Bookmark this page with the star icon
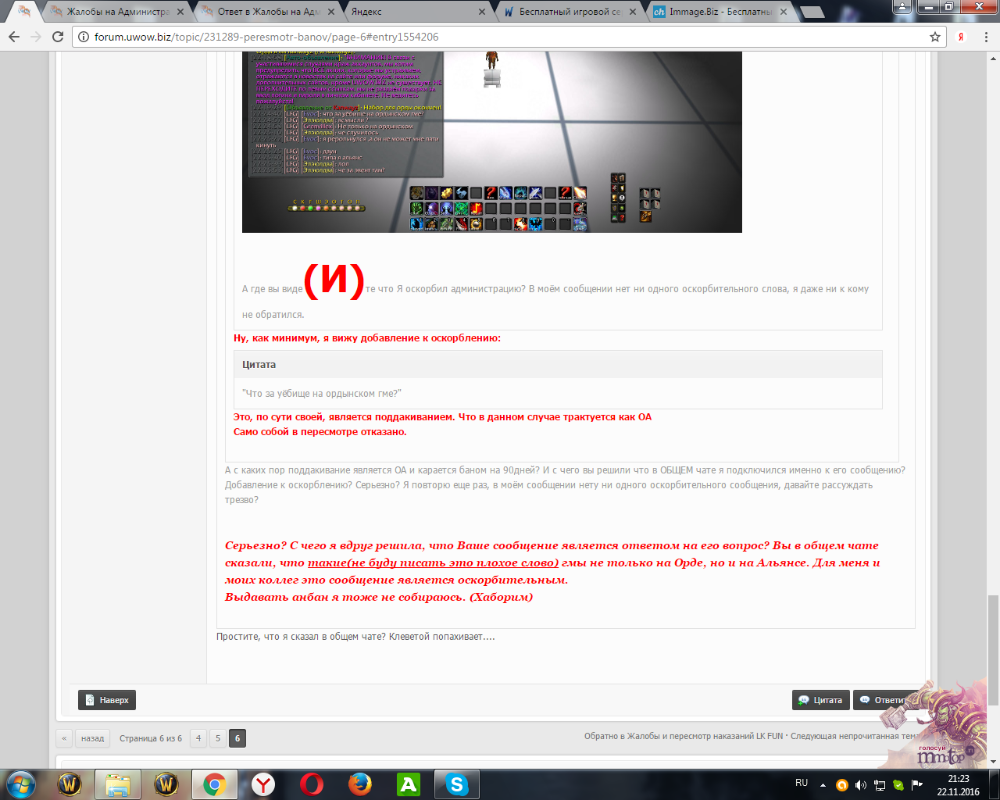This screenshot has height=800, width=1000. point(935,37)
